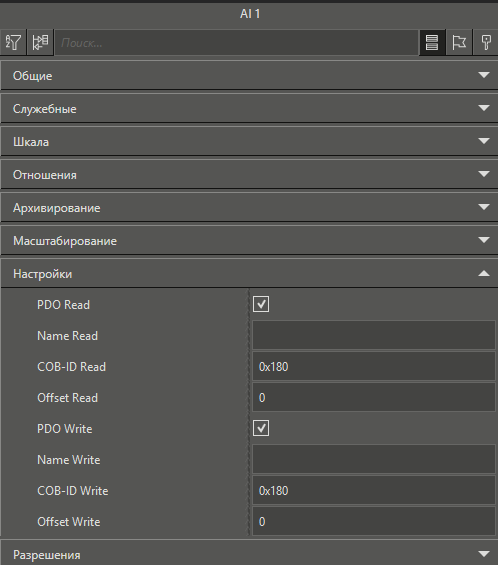498x565 pixels.
Task: Edit the Offset Write value field
Action: point(374,521)
